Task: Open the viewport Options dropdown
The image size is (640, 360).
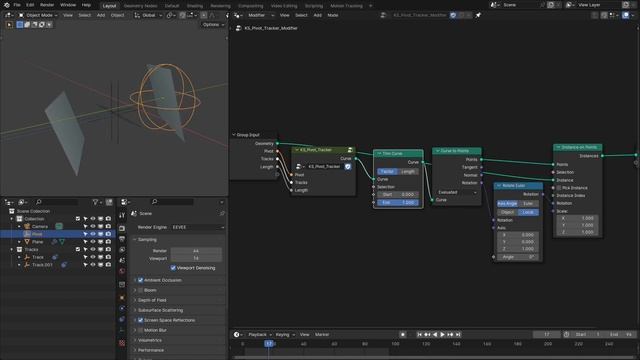Action: tap(213, 24)
